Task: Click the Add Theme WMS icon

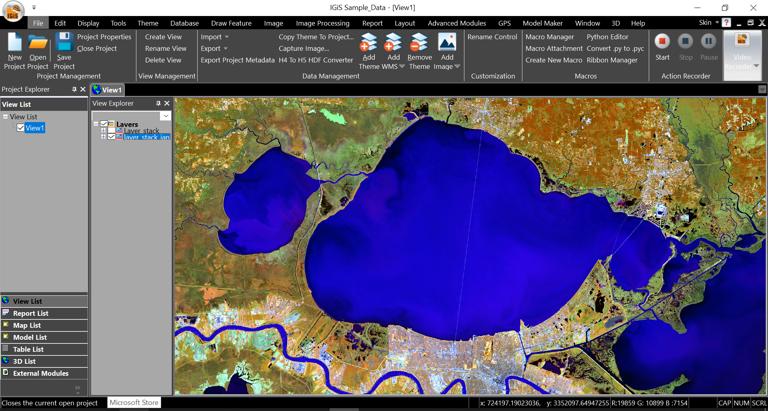Action: click(x=394, y=42)
